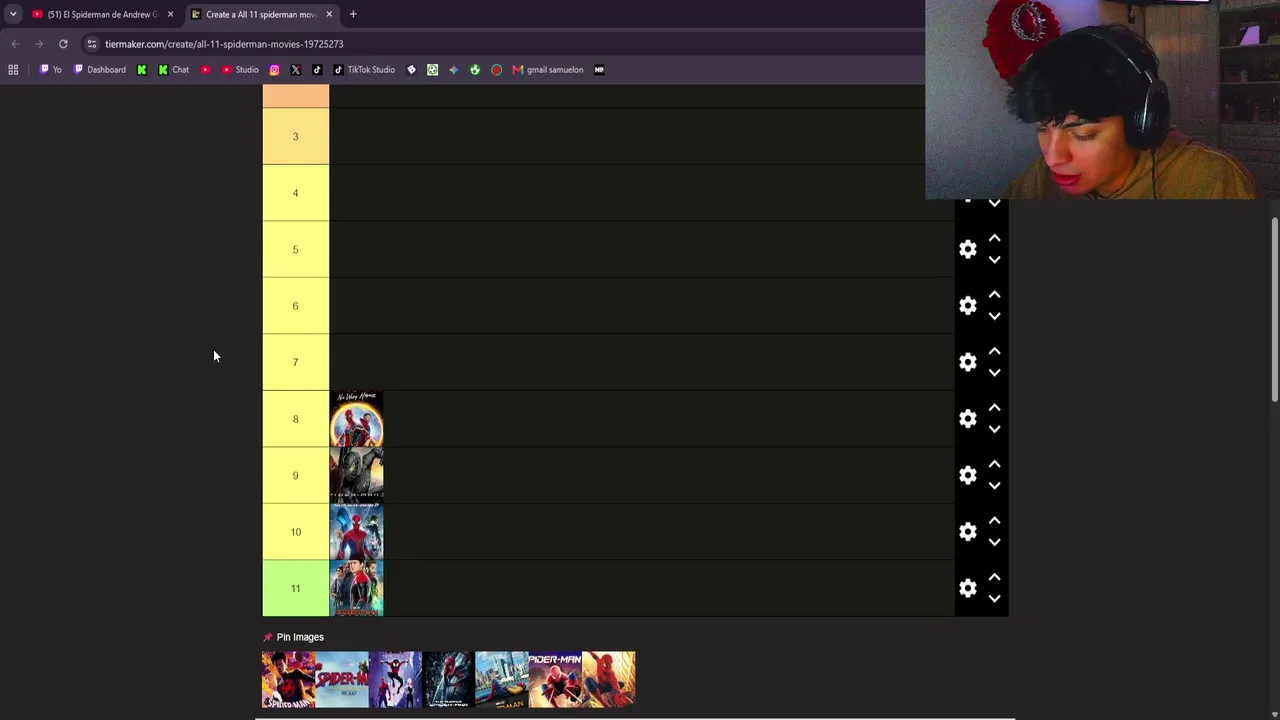The width and height of the screenshot is (1280, 720).
Task: Move tier 6 row down
Action: point(994,317)
